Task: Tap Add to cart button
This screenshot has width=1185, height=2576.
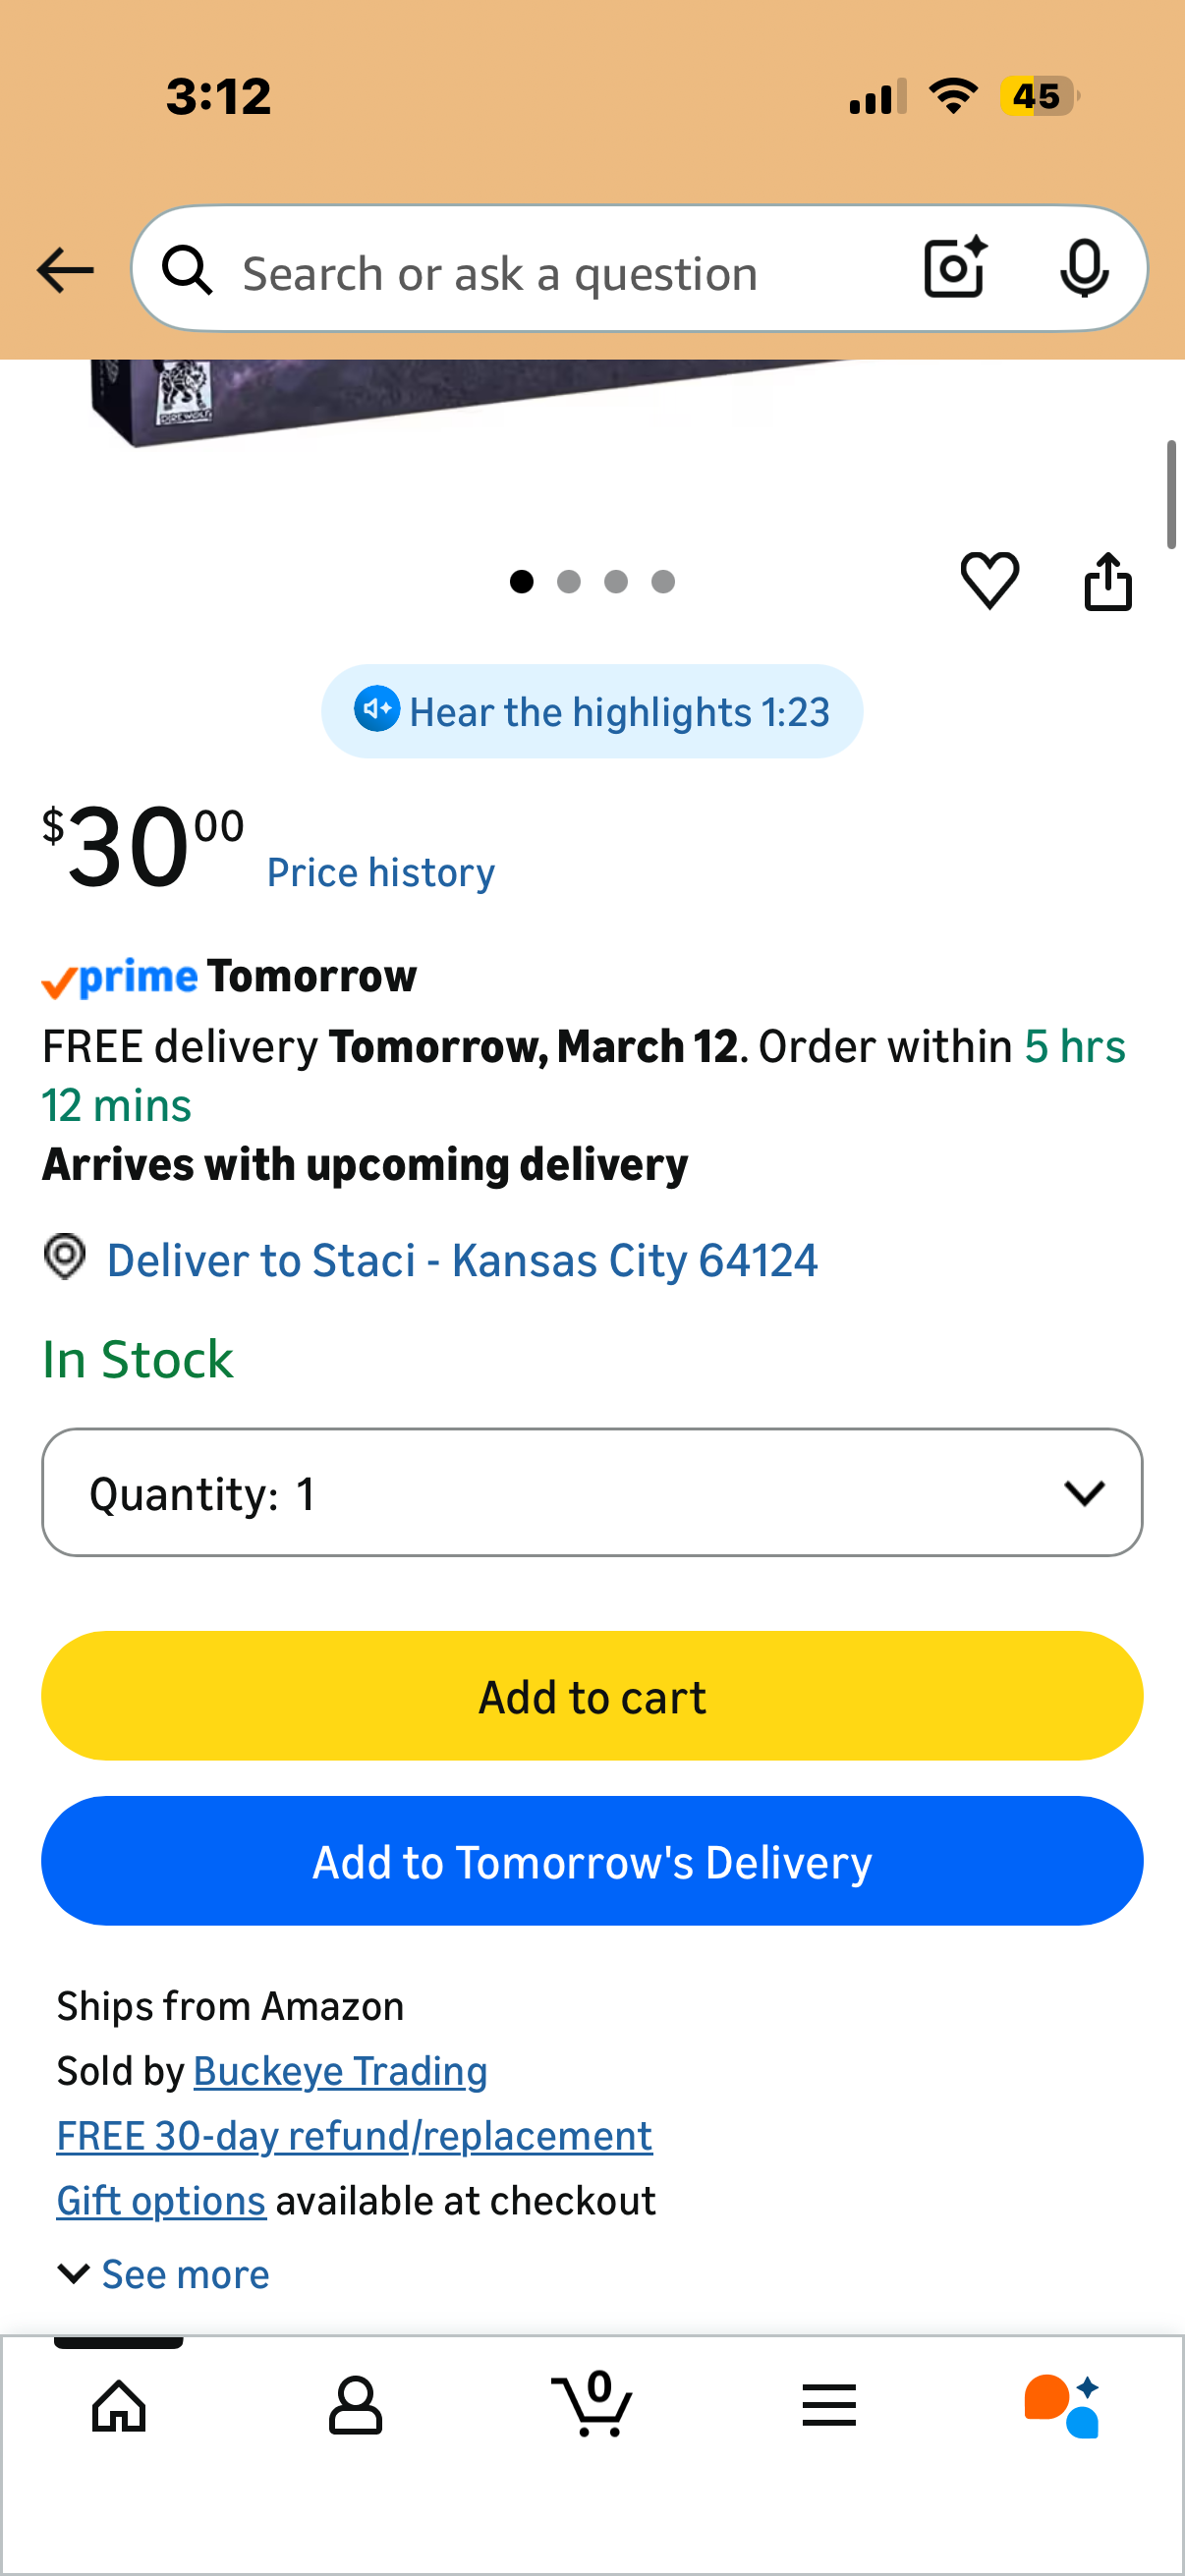Action: 592,1697
